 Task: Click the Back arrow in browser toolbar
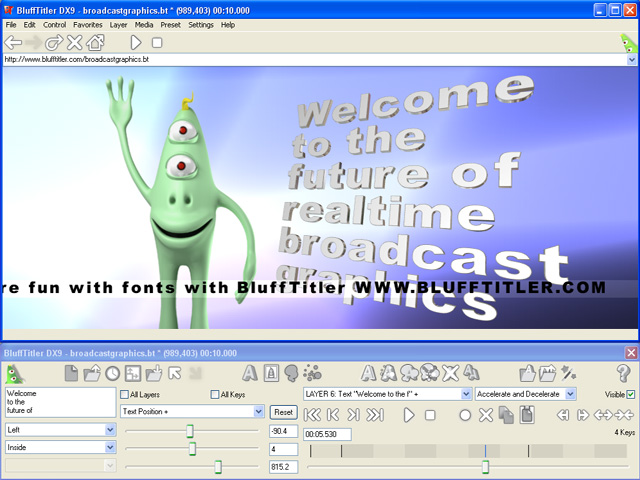tap(13, 42)
